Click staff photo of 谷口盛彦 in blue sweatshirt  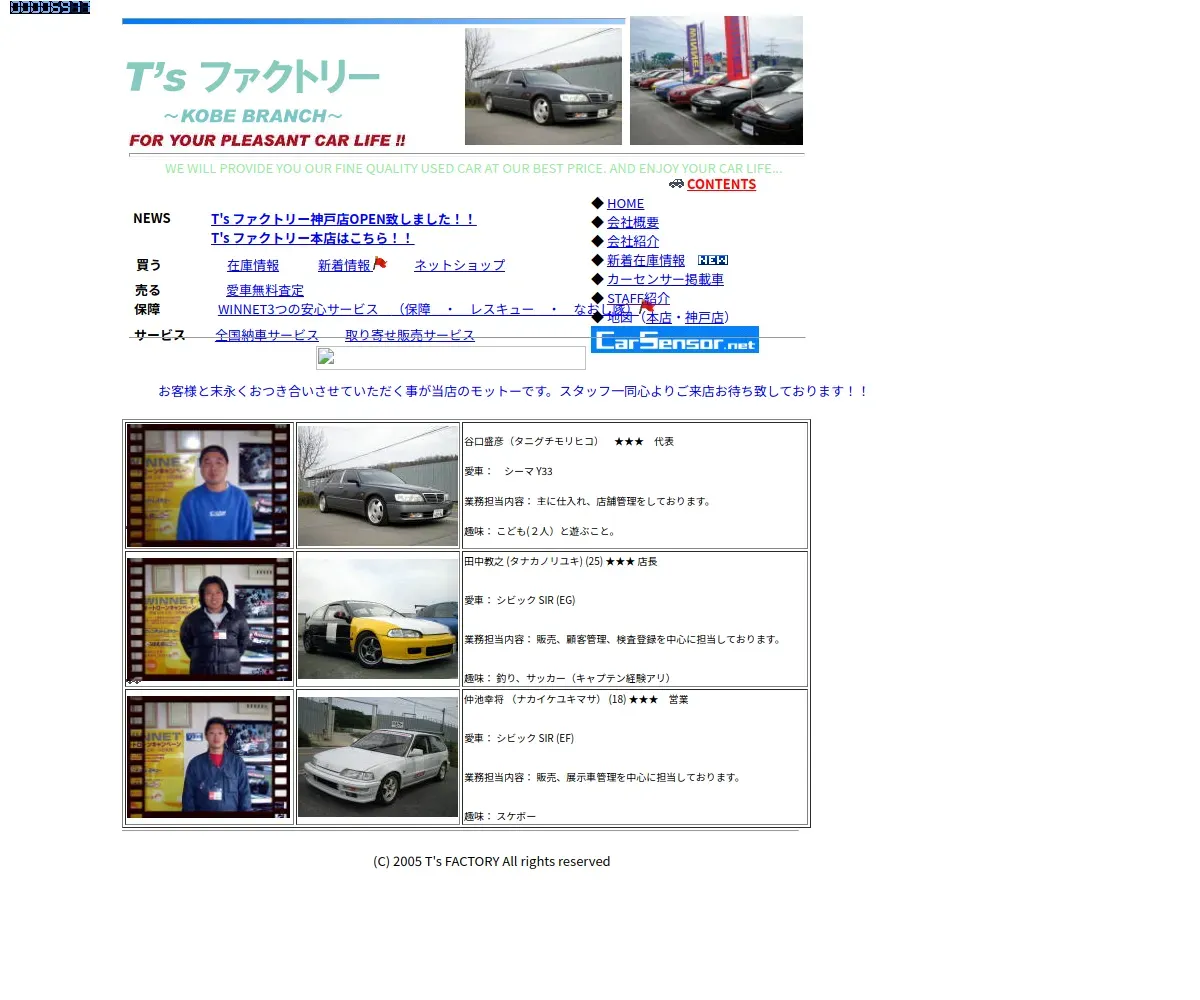tap(209, 485)
